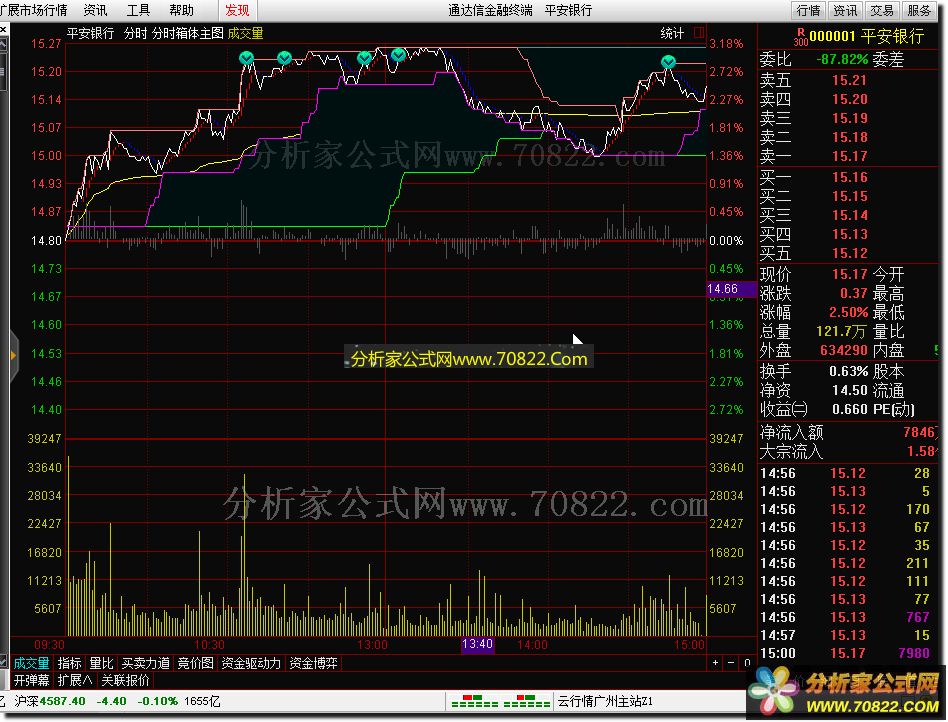Expand with the 扩展∧ button

tap(75, 680)
